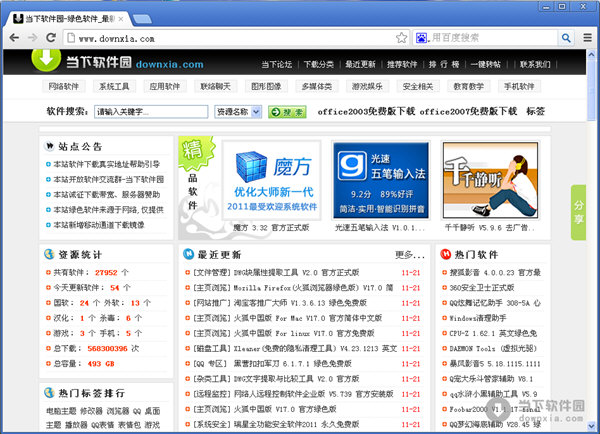Image resolution: width=600 pixels, height=434 pixels.
Task: Reload the page with the refresh icon
Action: (51, 38)
